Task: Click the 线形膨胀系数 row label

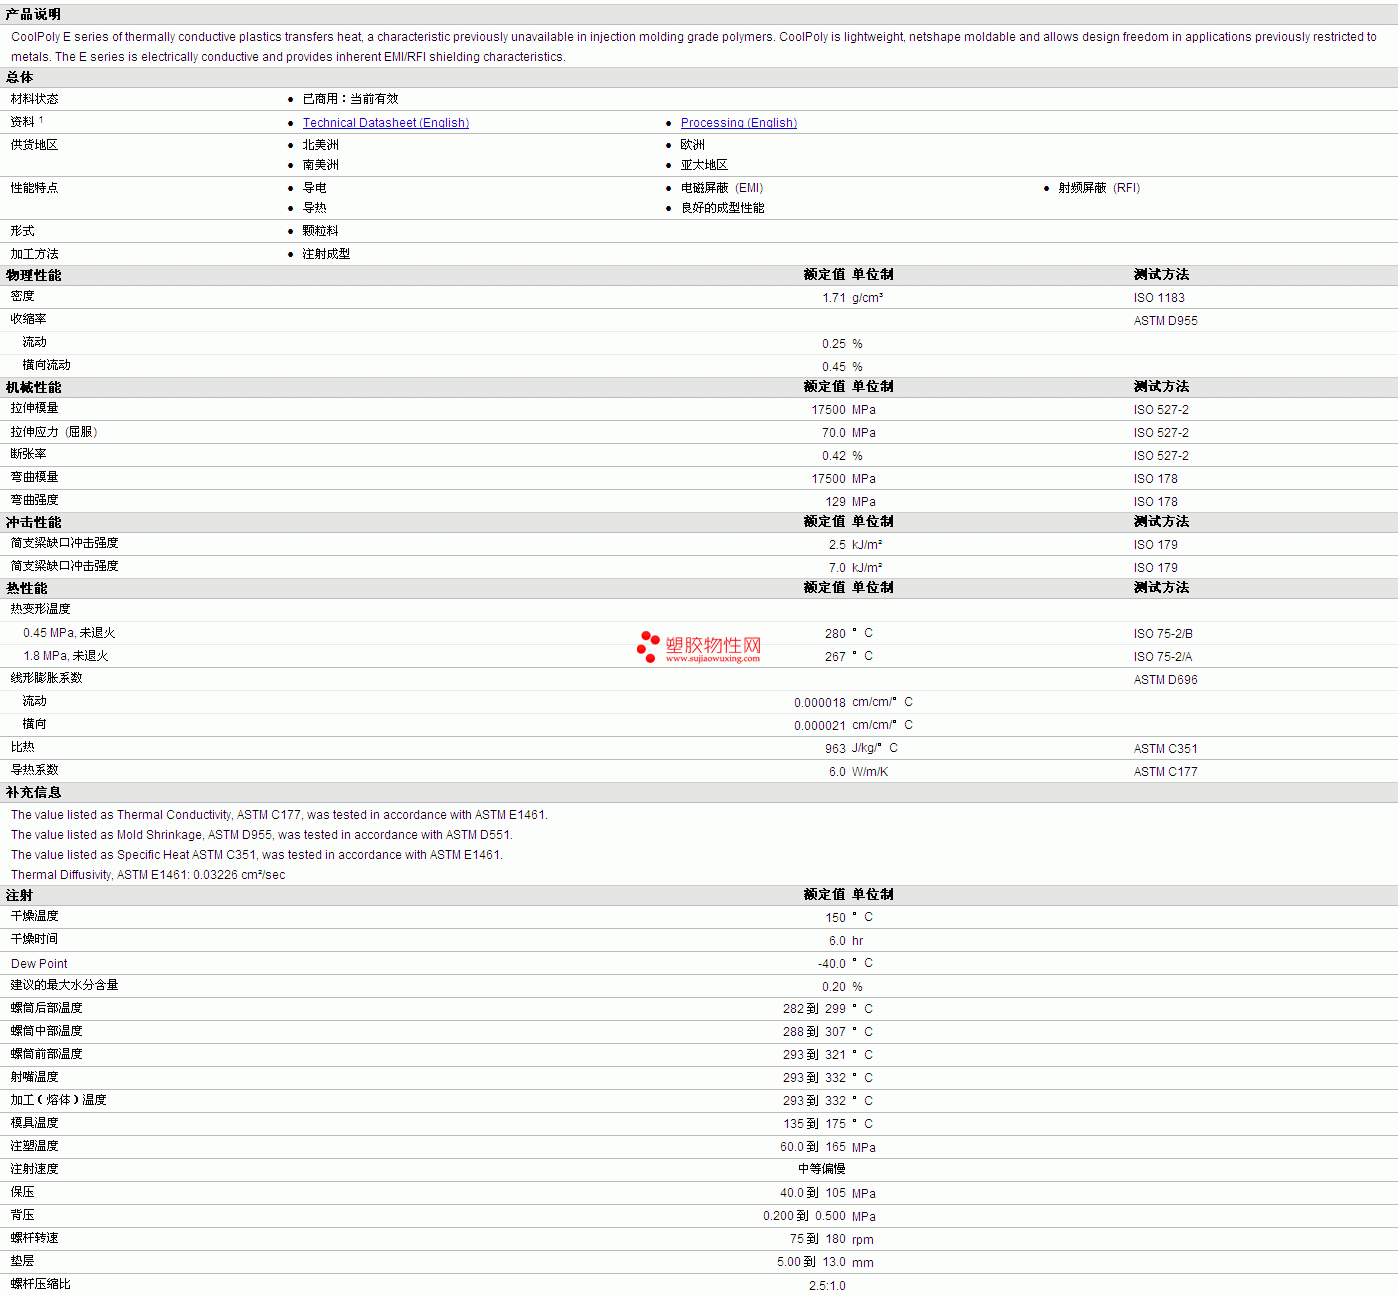Action: (47, 678)
